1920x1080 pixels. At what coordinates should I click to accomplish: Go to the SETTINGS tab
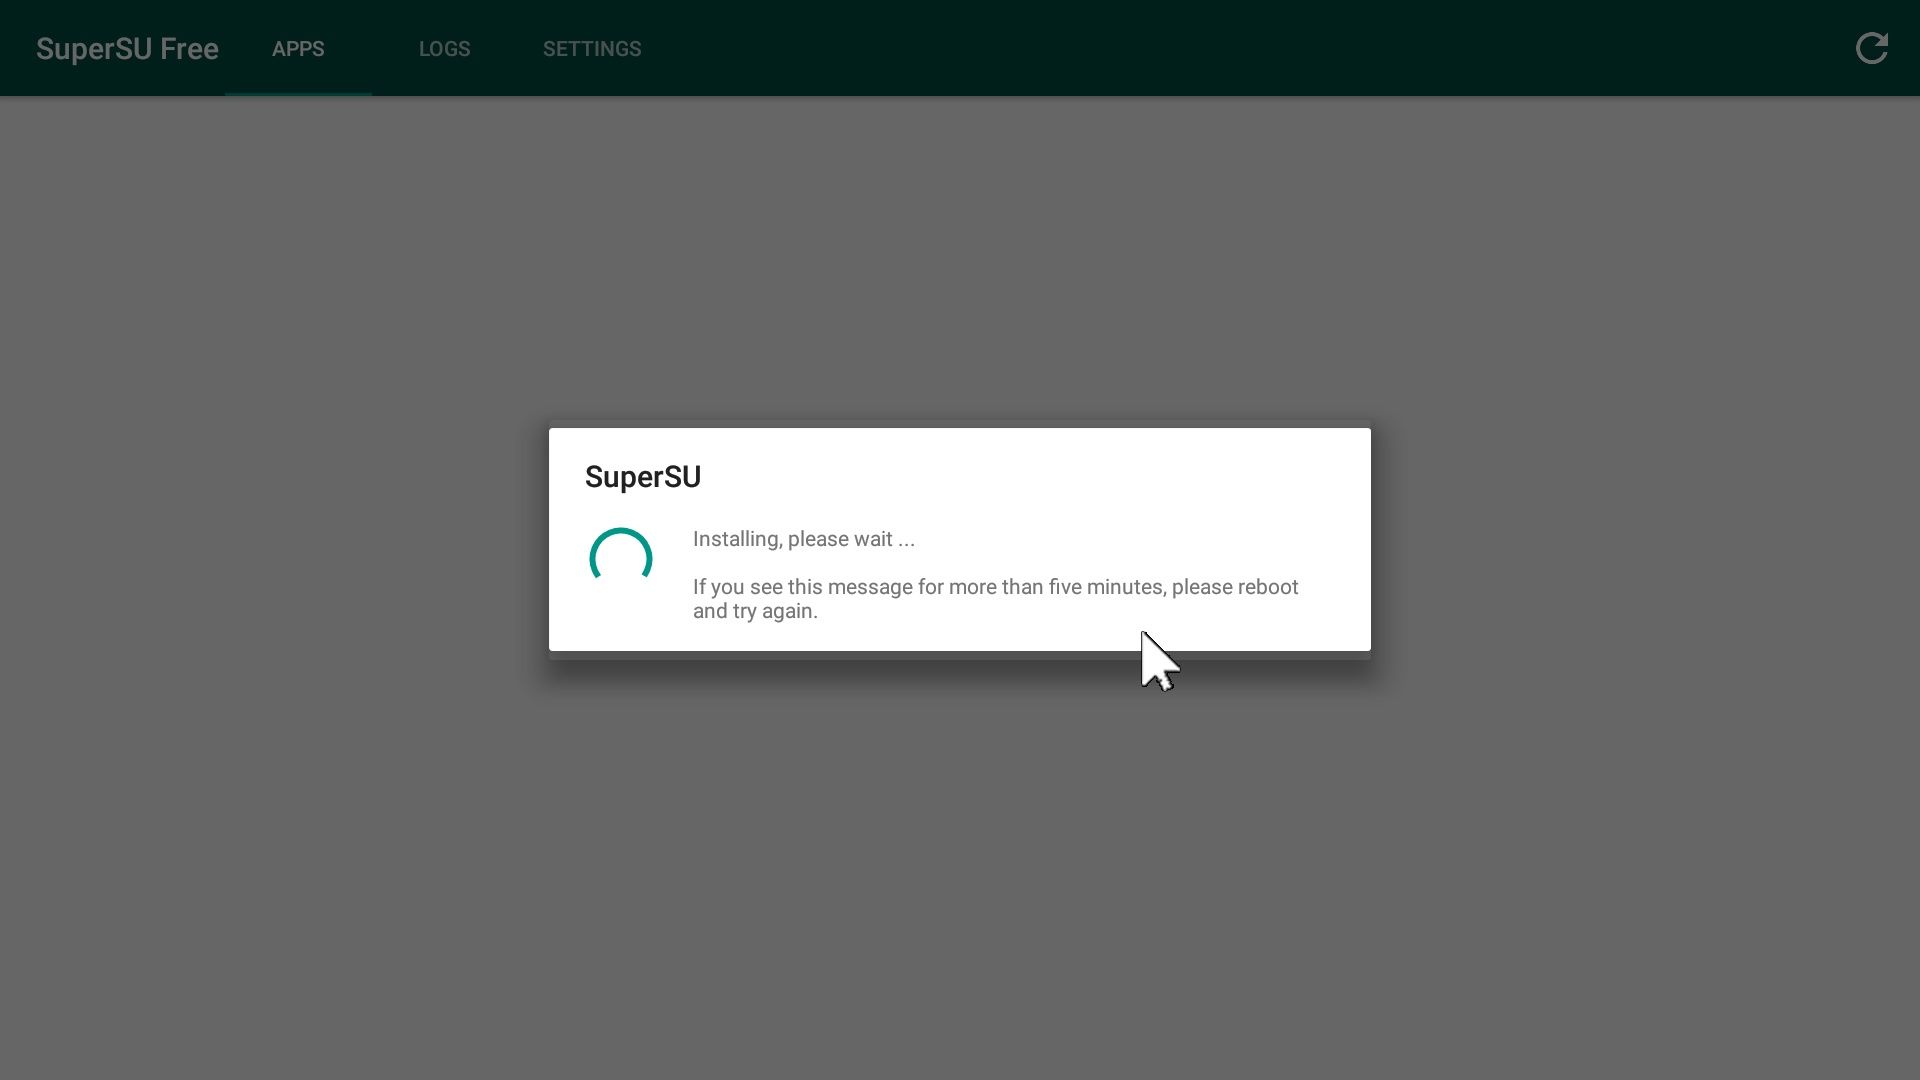(x=592, y=49)
